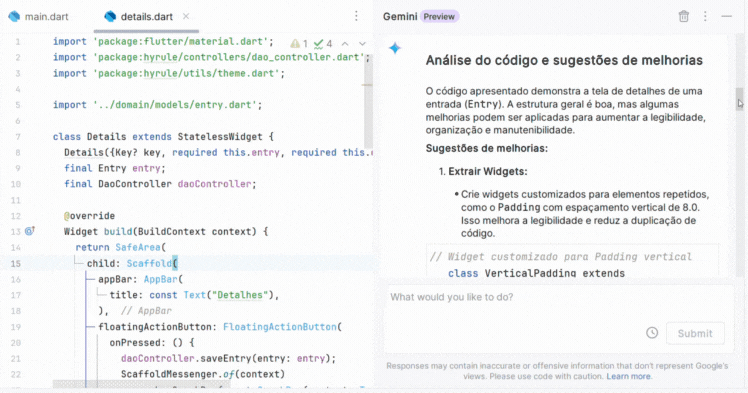The image size is (748, 393).
Task: Click the Gemini response scrollbar thumb
Action: click(739, 99)
